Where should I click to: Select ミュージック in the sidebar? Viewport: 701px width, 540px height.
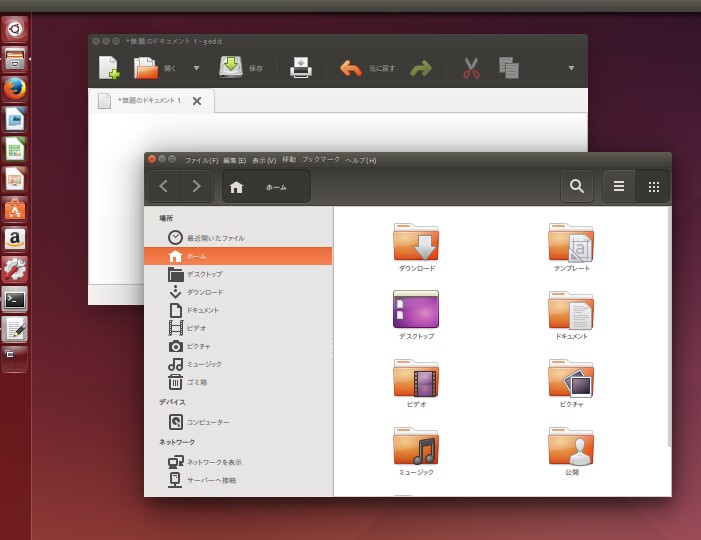pos(238,364)
